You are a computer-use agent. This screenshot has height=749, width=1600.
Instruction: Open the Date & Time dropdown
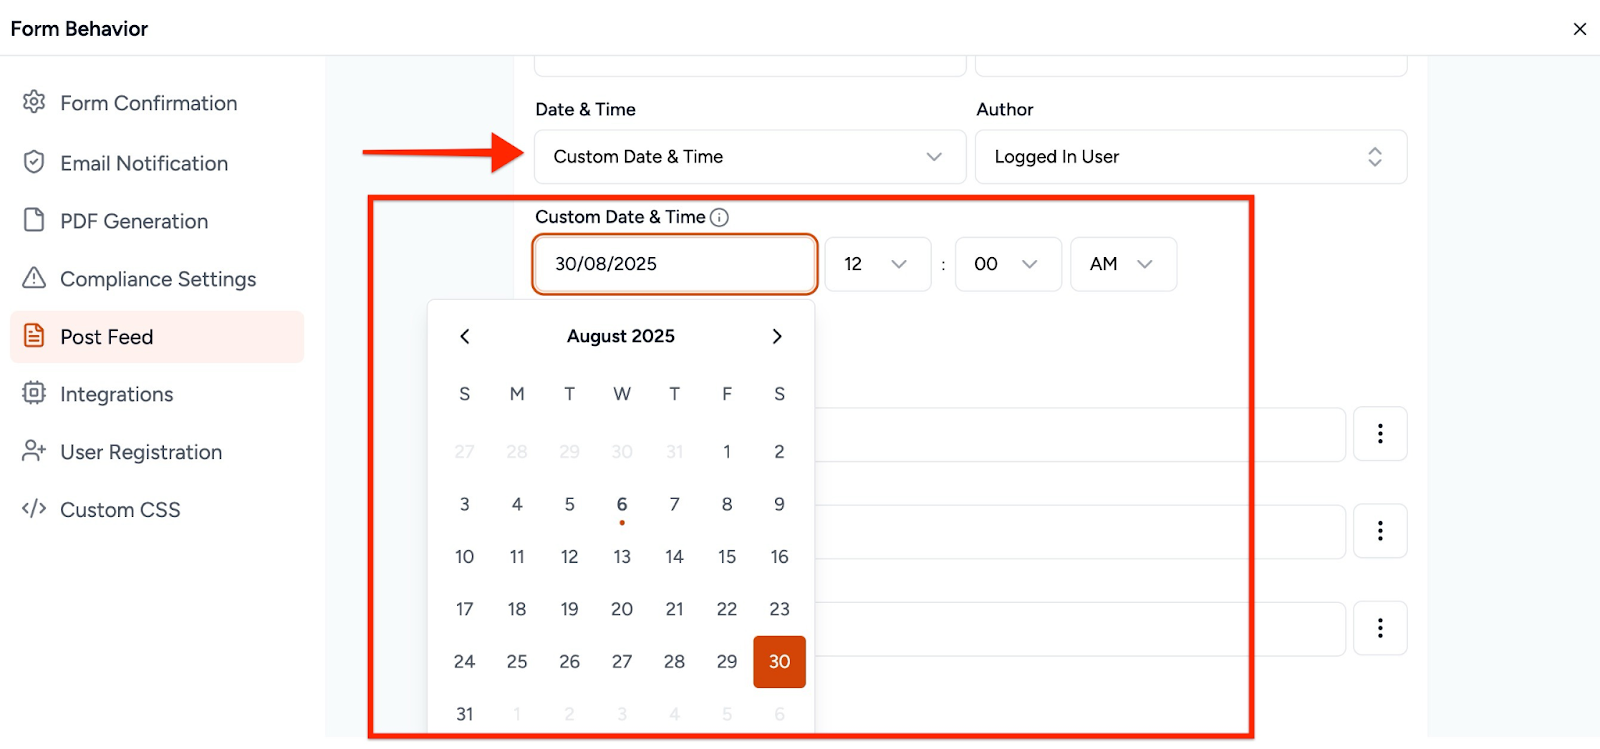pos(749,157)
